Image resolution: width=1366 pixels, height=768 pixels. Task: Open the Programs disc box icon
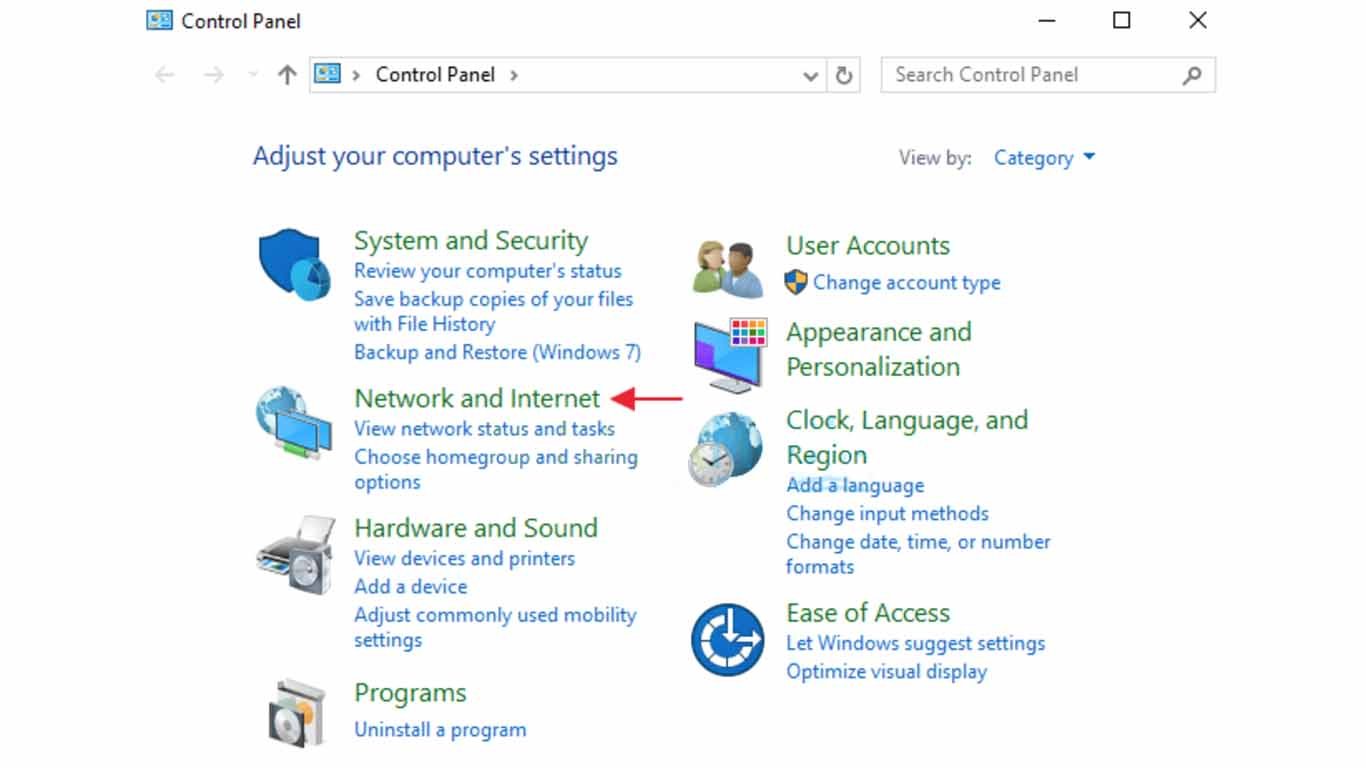[298, 713]
